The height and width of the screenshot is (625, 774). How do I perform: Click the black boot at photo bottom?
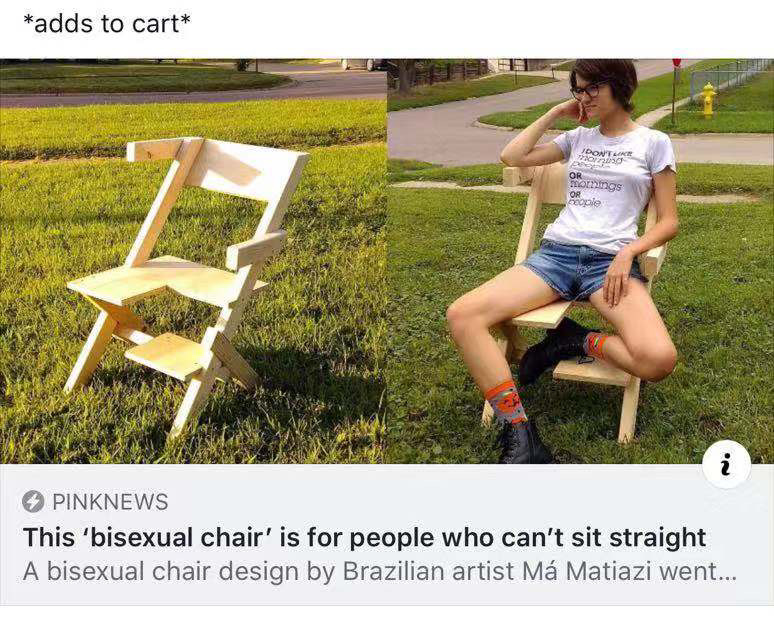[524, 442]
